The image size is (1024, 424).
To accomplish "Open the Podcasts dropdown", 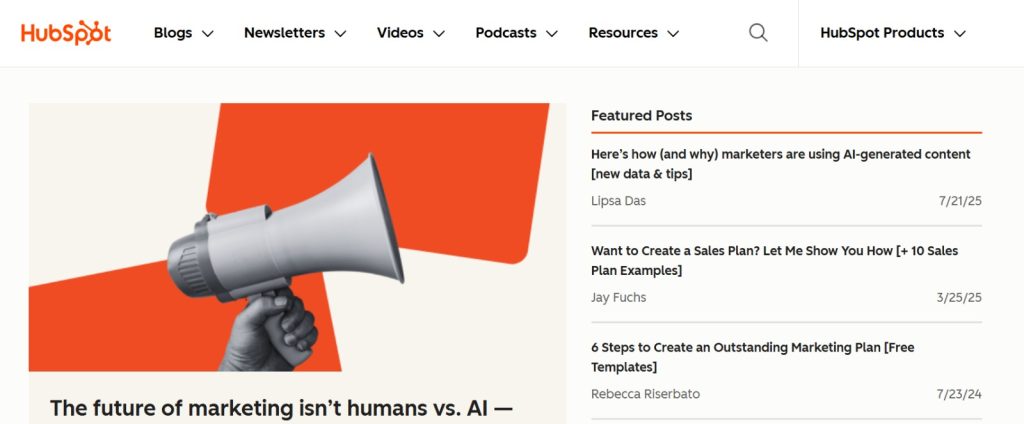I will point(517,33).
